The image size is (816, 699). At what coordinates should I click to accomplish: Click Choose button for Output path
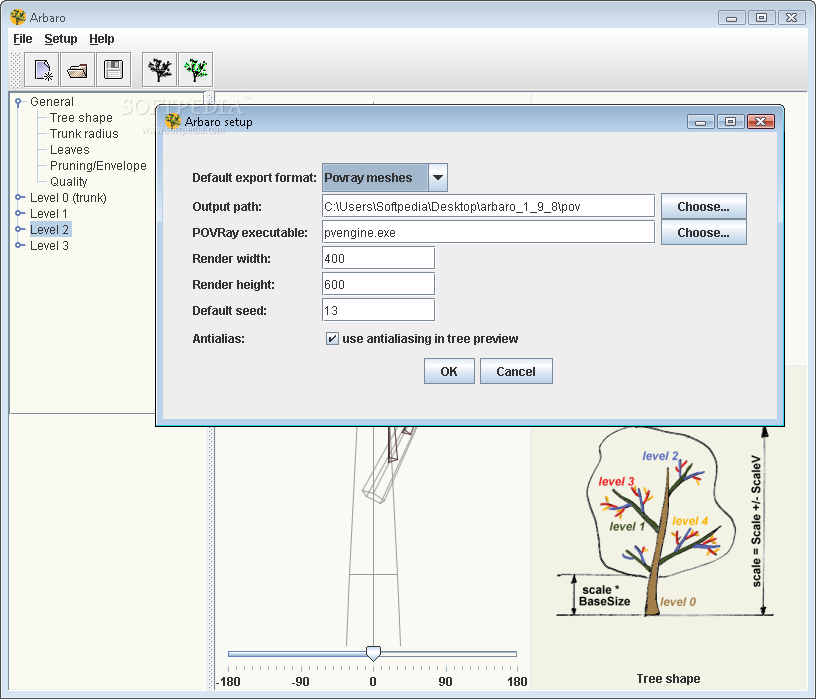[704, 207]
